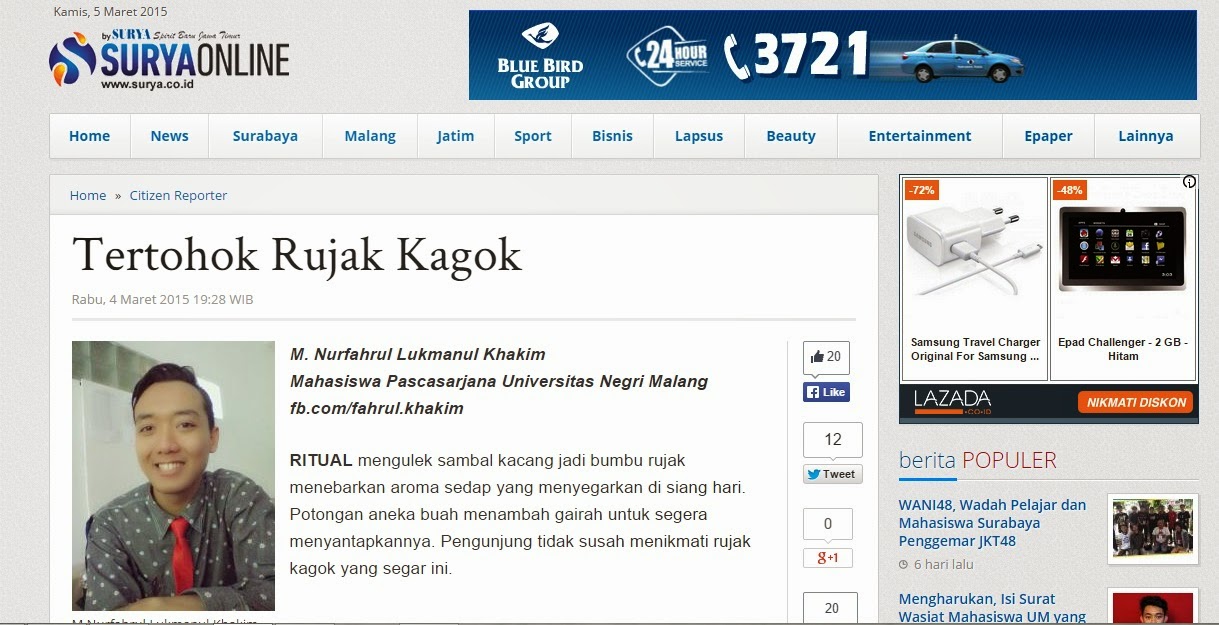Click the Facebook Like button
This screenshot has width=1219, height=625.
(x=826, y=392)
